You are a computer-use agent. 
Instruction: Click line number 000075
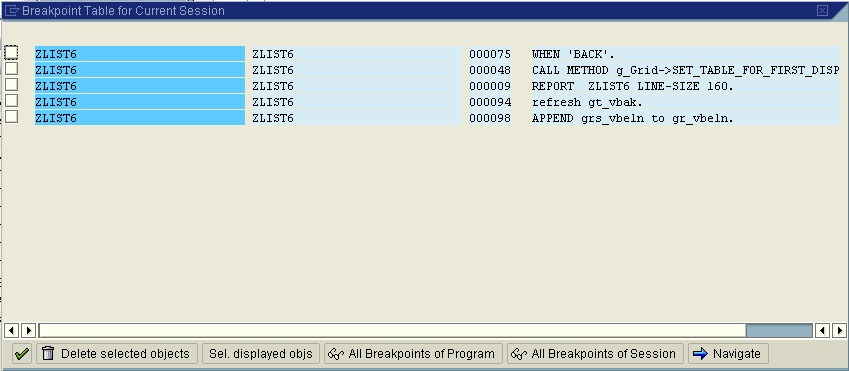pyautogui.click(x=490, y=54)
